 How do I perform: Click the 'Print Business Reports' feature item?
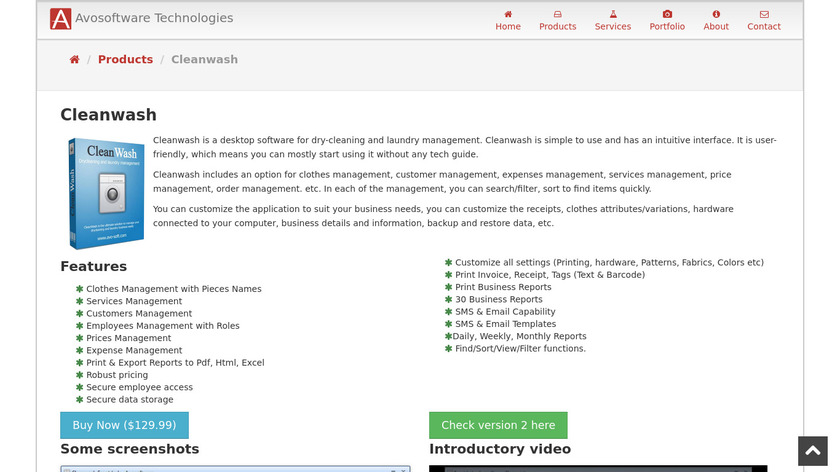click(503, 287)
